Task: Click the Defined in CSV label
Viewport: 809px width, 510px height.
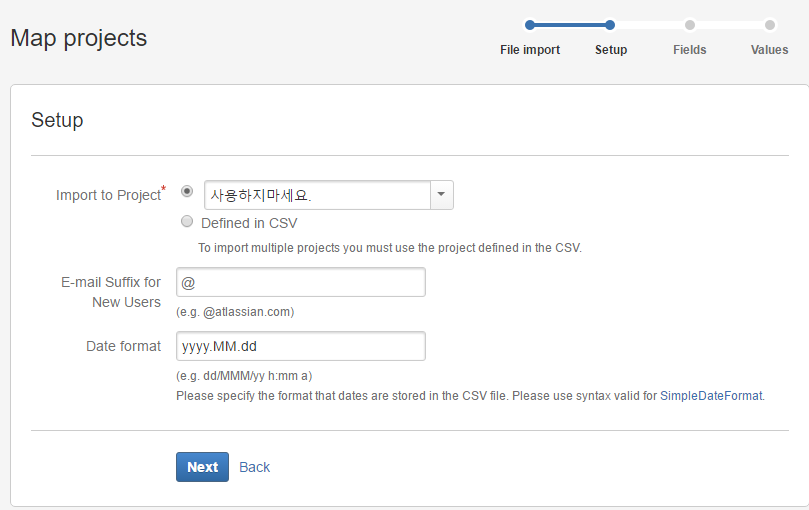Action: pos(249,223)
